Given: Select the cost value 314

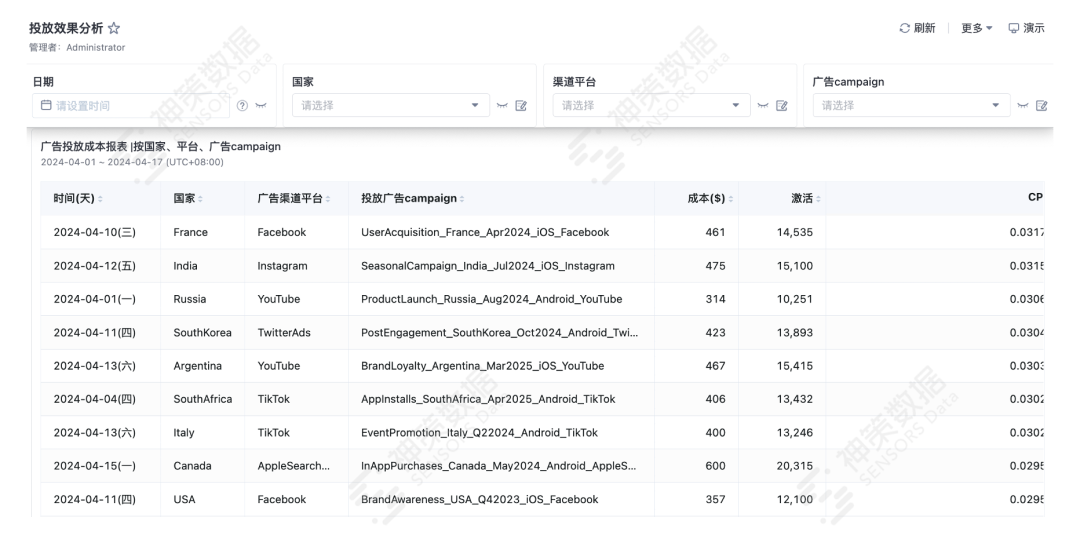Looking at the screenshot, I should 716,299.
